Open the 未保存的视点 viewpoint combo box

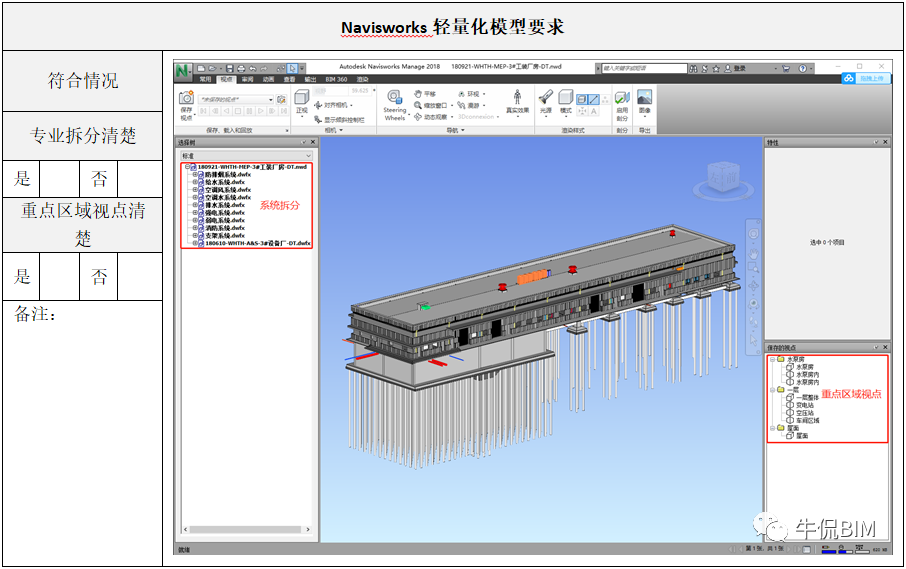236,99
